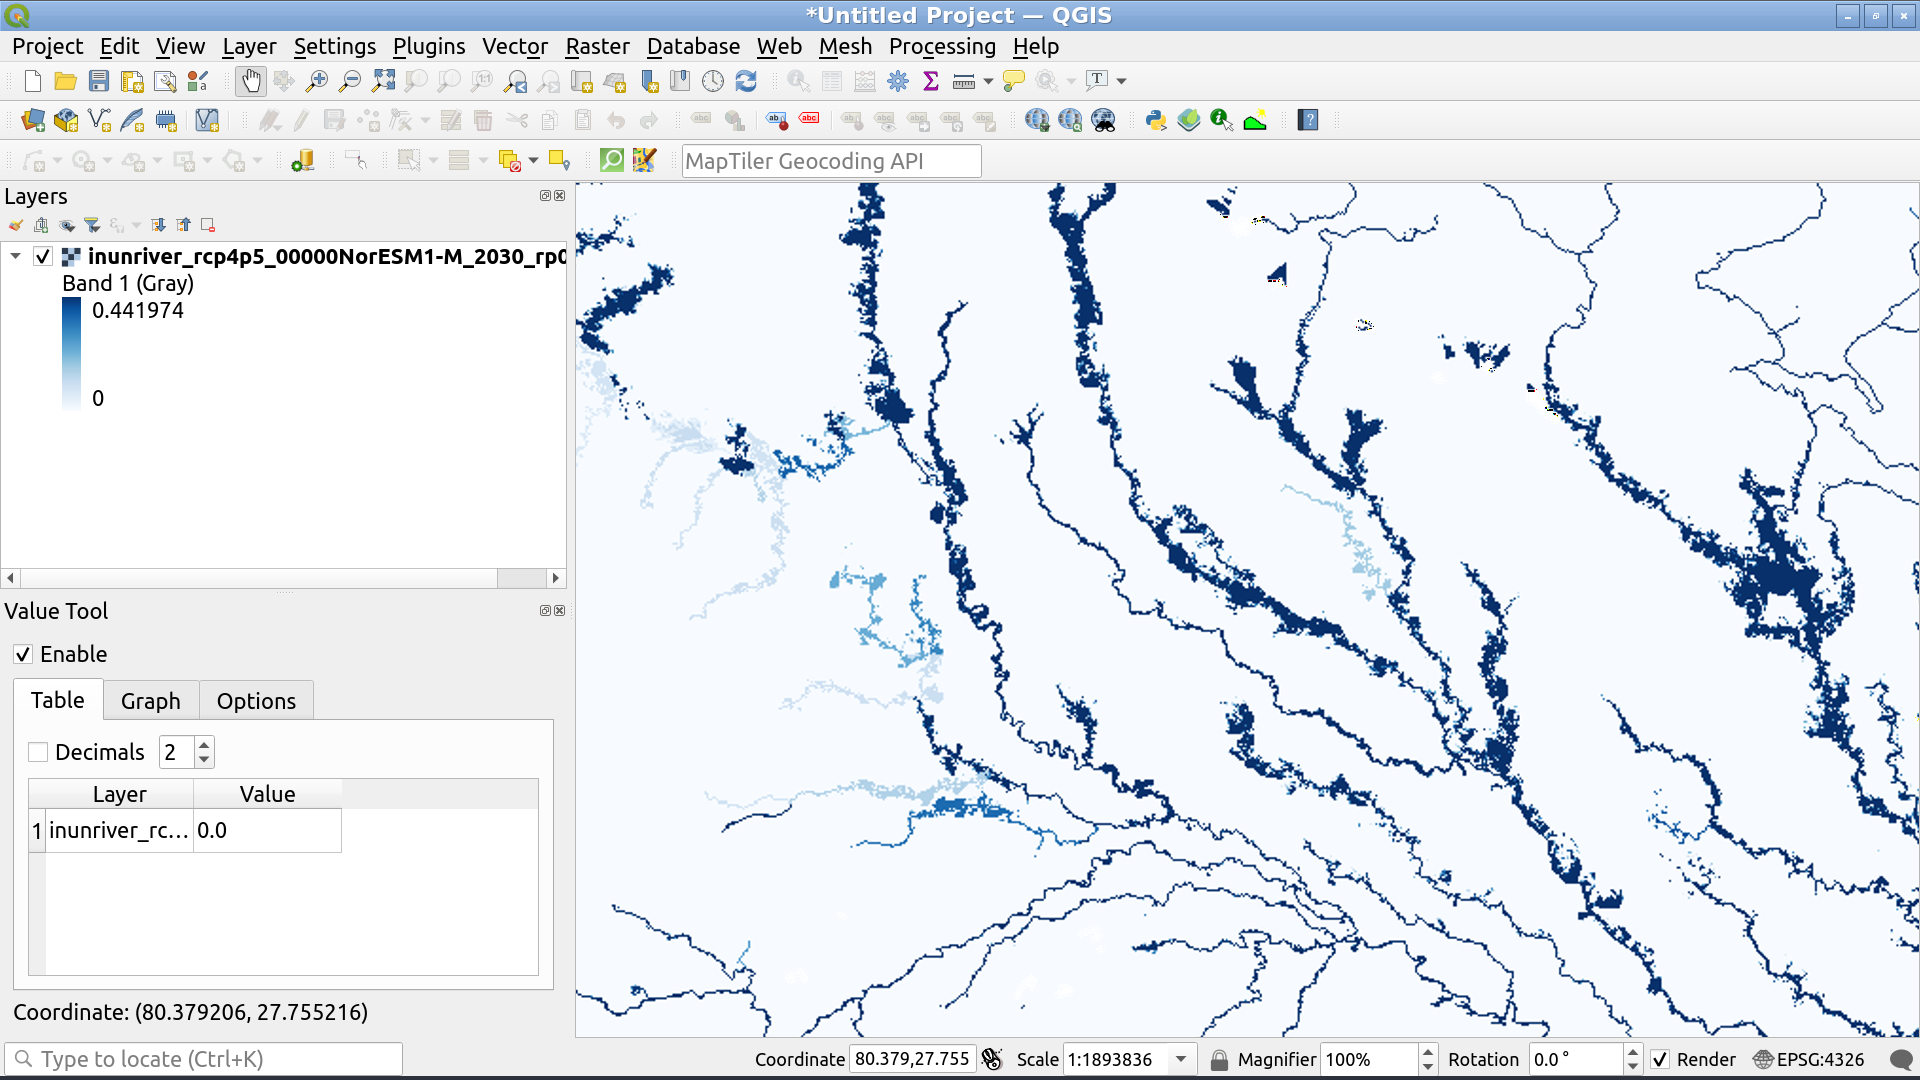Switch to the Graph tab

151,701
